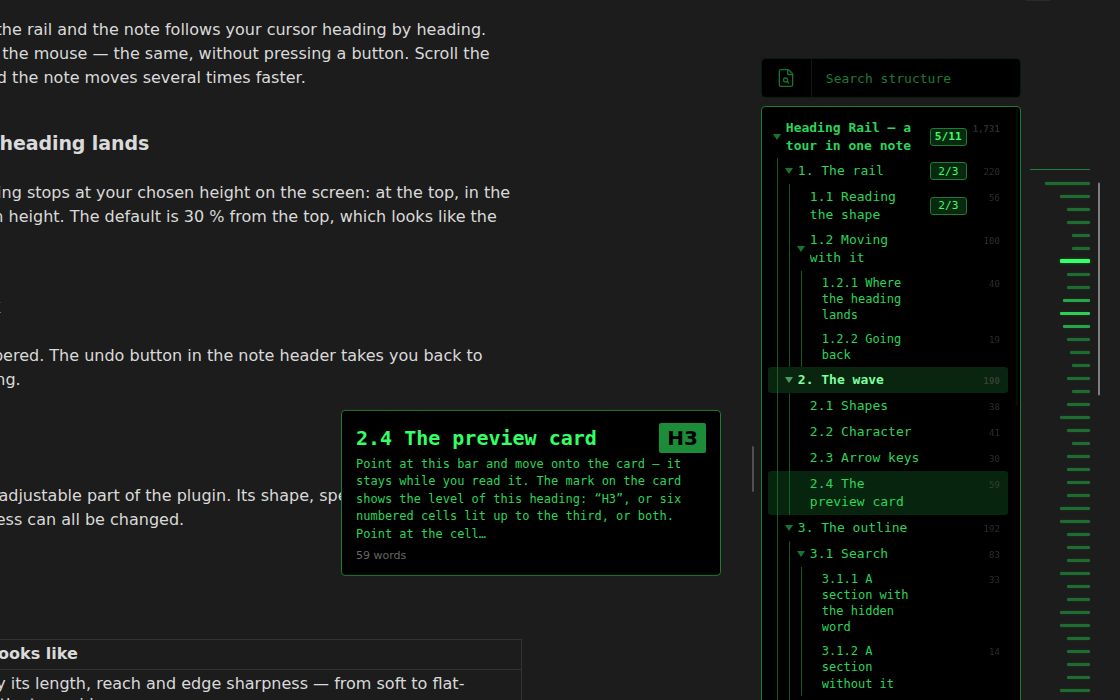Click the 1,731 word count of the root heading

[x=986, y=129]
